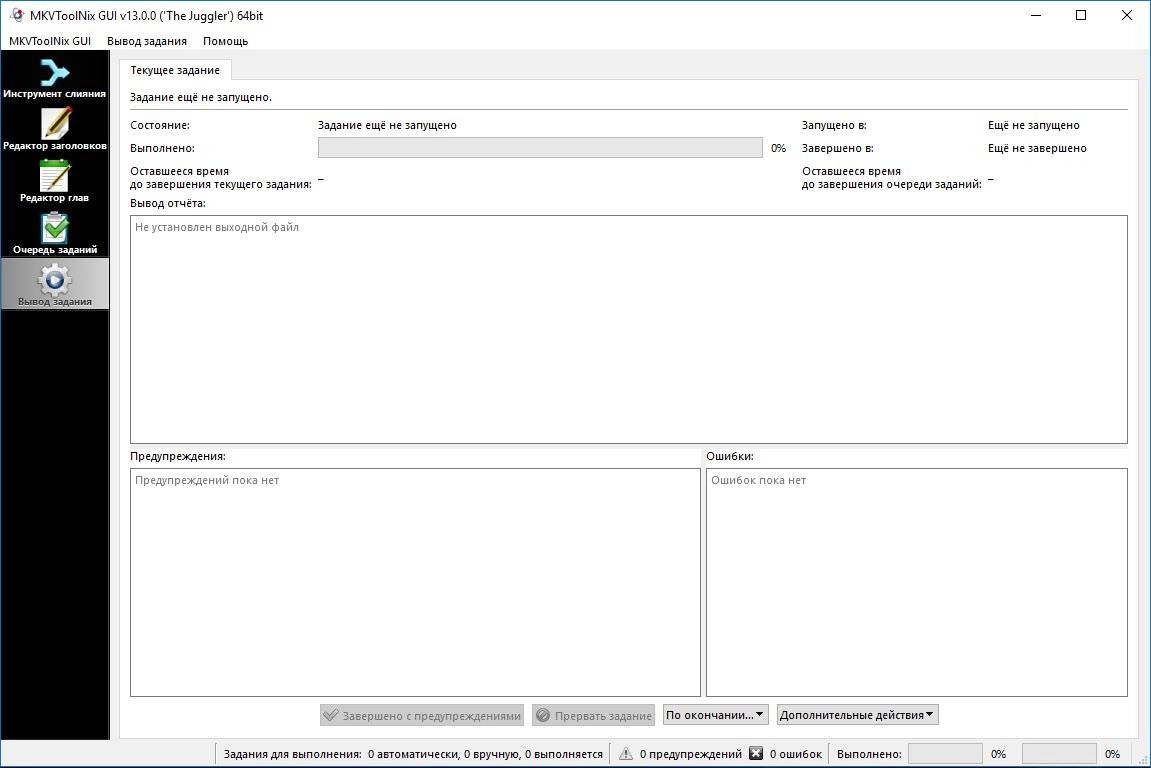Click 'Задание ещё не запущено.' heading text

point(201,97)
